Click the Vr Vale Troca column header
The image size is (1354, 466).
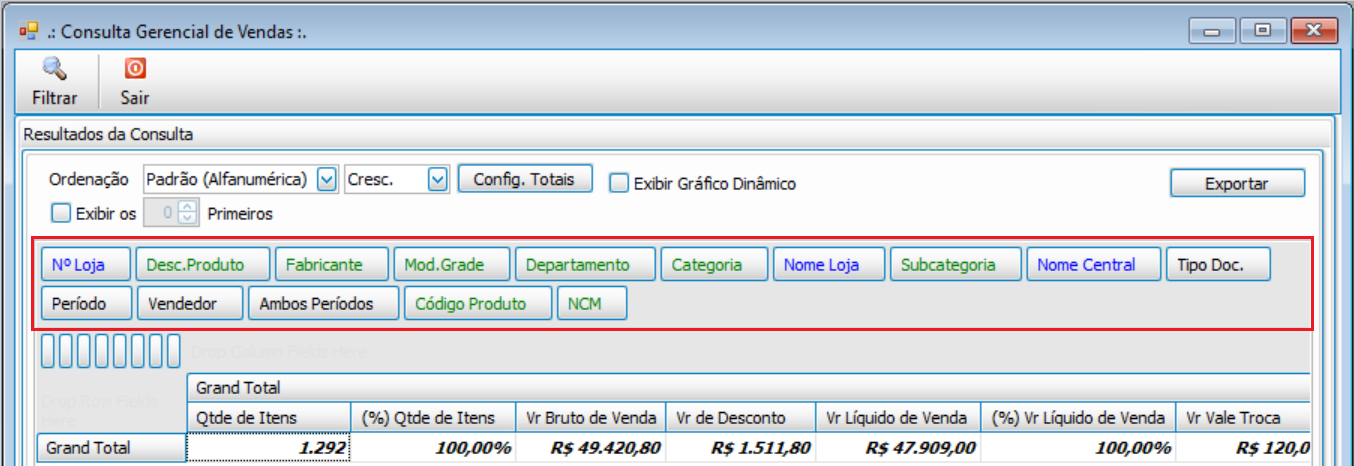1245,418
